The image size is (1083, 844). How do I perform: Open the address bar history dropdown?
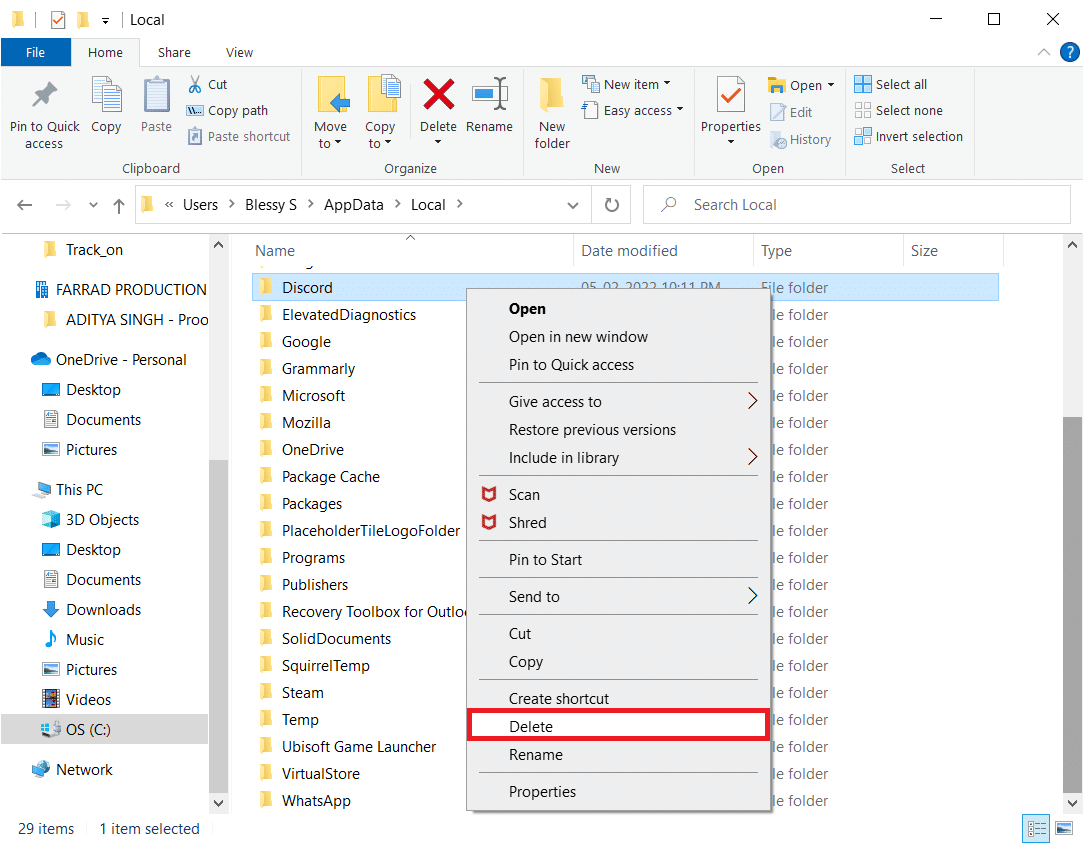[573, 205]
